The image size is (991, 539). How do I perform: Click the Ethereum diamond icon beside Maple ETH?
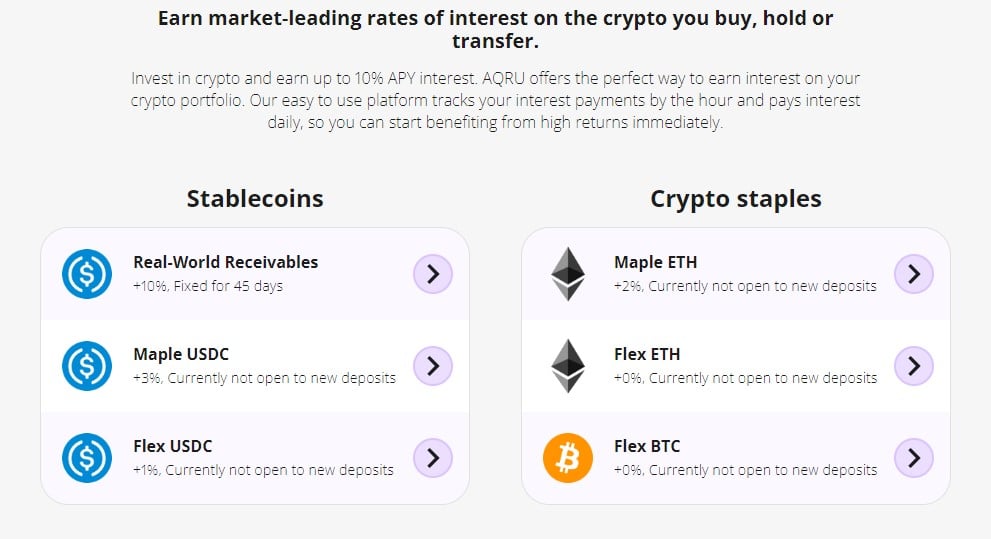tap(568, 274)
